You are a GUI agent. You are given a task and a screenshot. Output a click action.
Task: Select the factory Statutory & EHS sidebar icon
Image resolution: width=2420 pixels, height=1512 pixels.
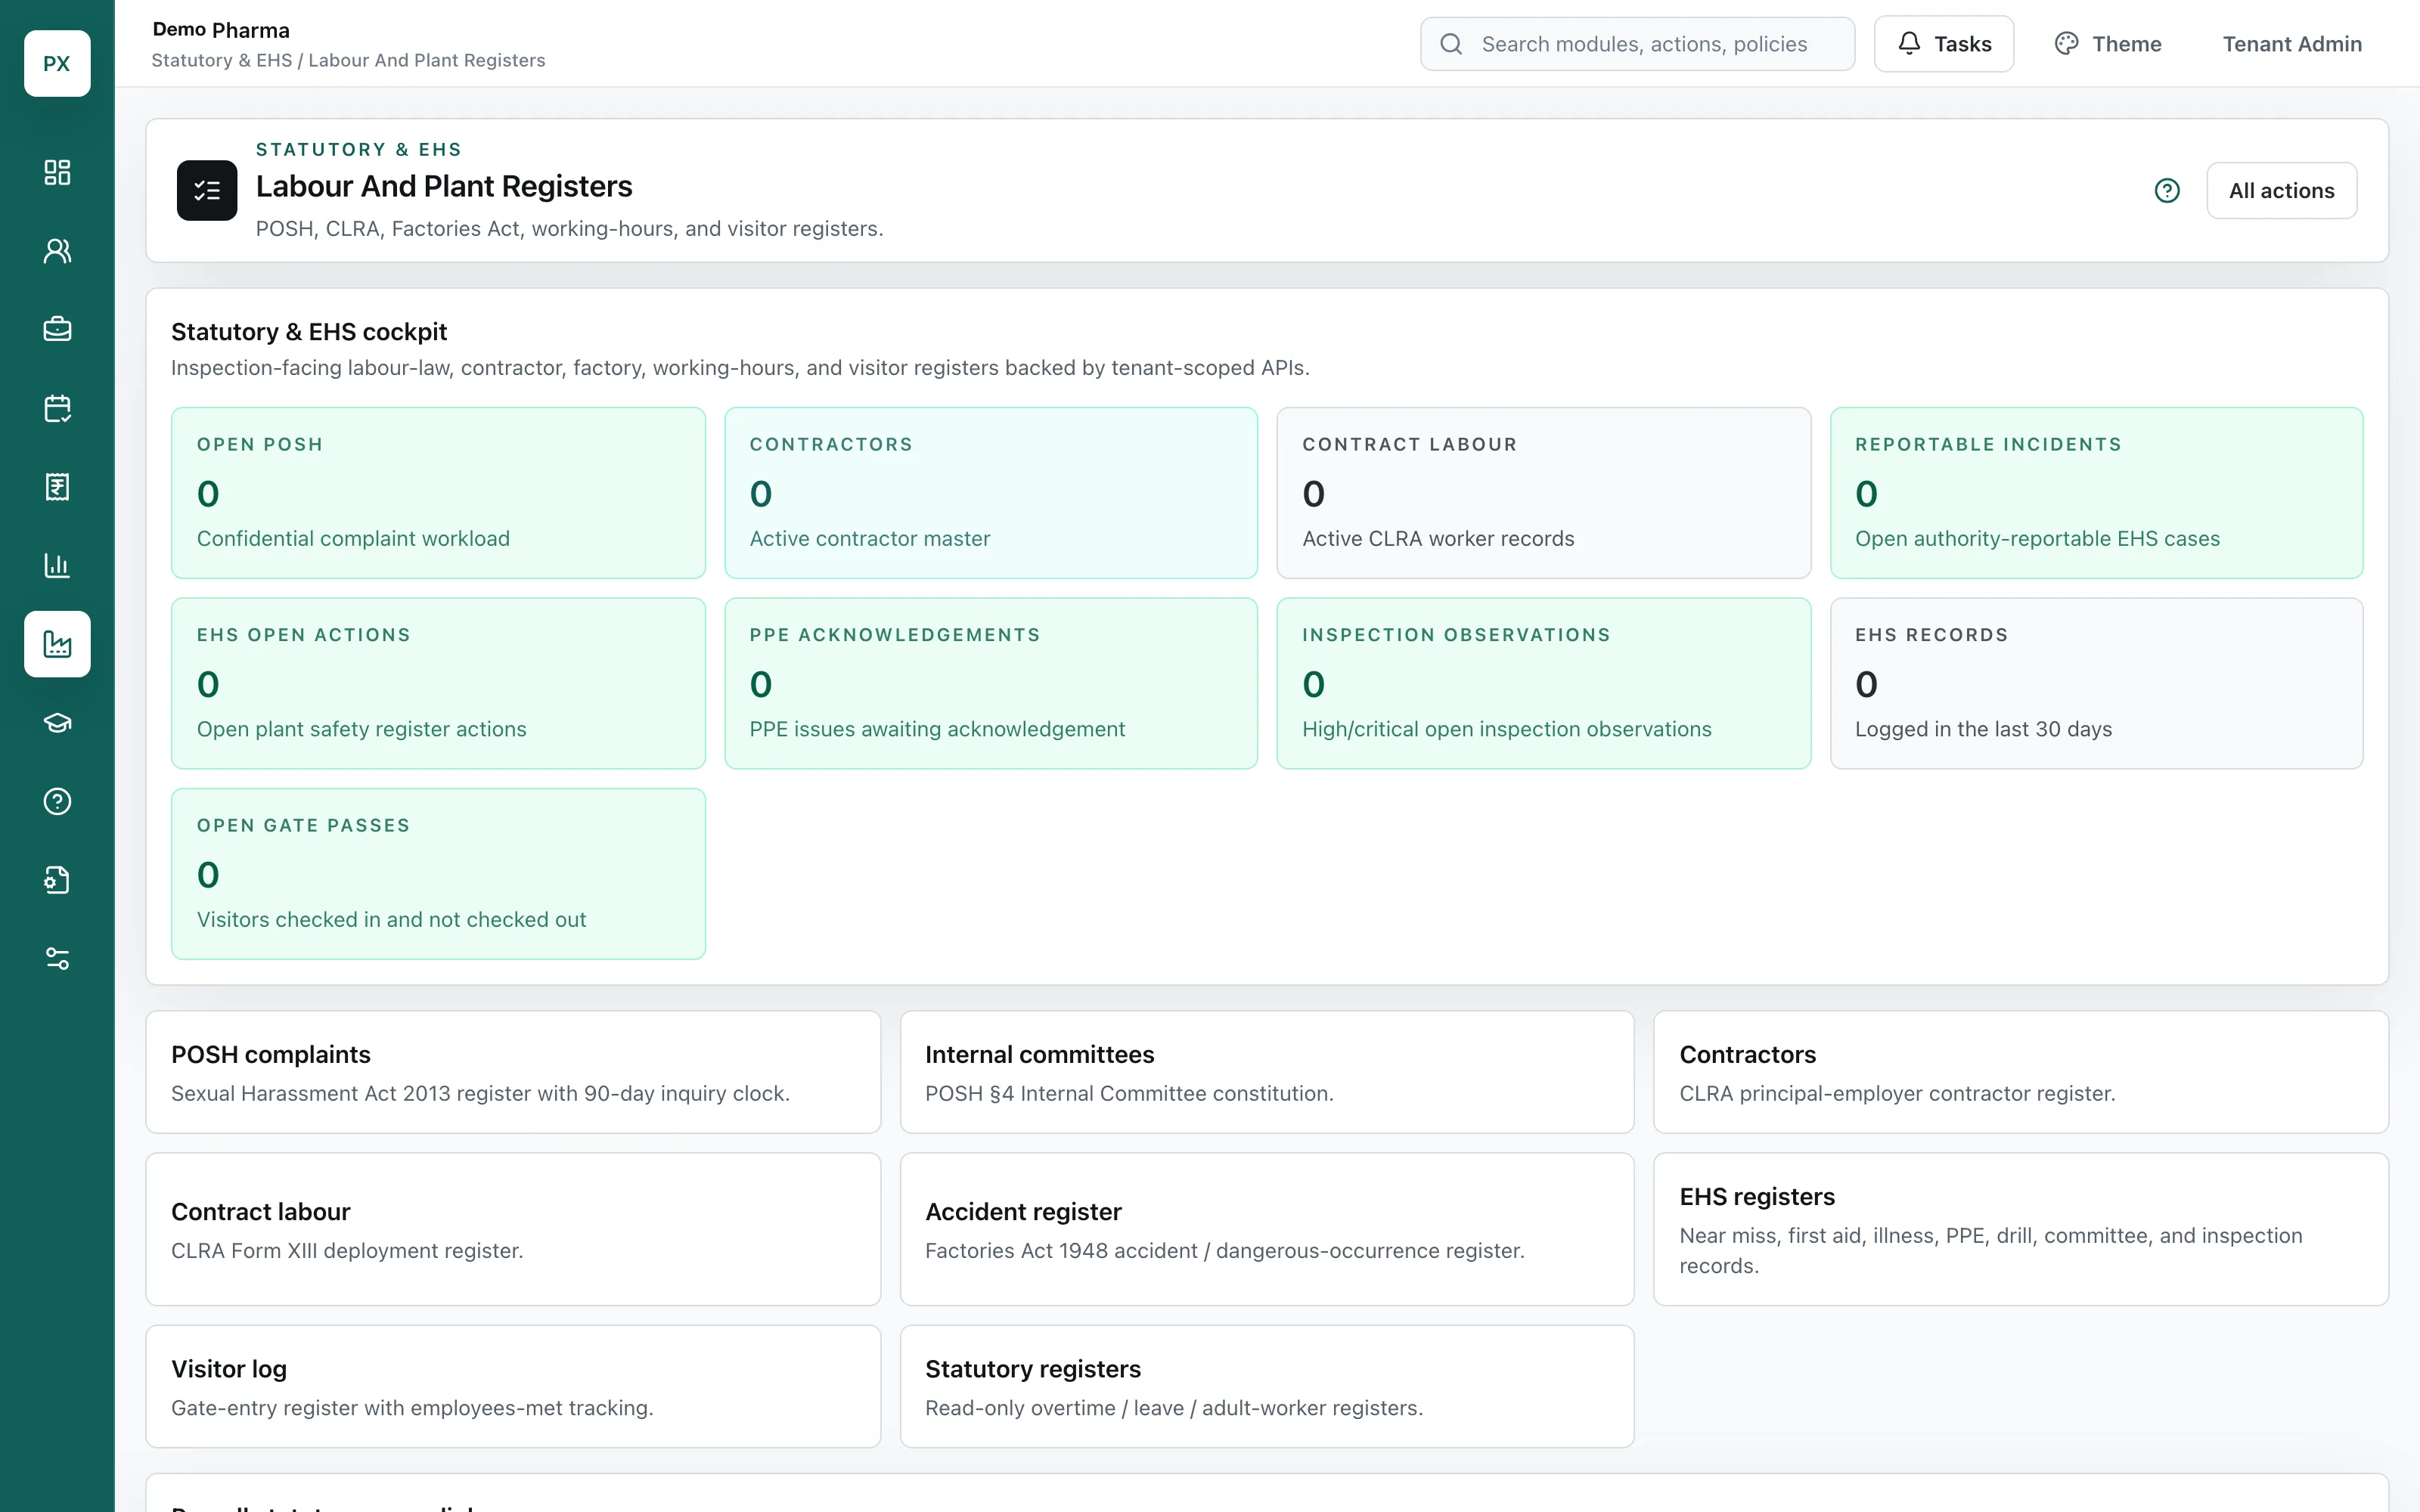pyautogui.click(x=57, y=644)
